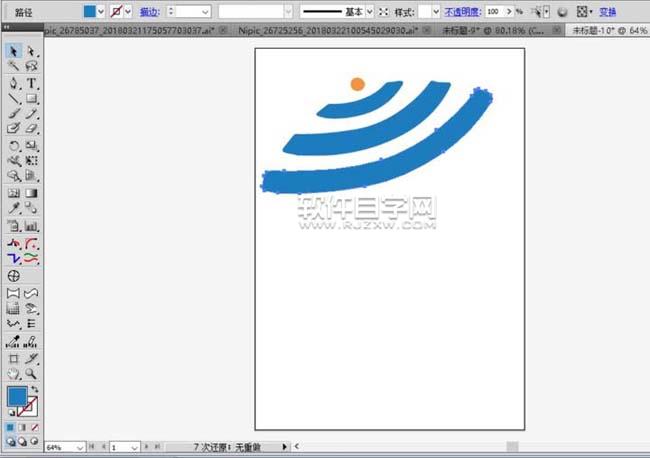This screenshot has width=650, height=458.
Task: Reset to default fill and stroke
Action: [x=11, y=412]
